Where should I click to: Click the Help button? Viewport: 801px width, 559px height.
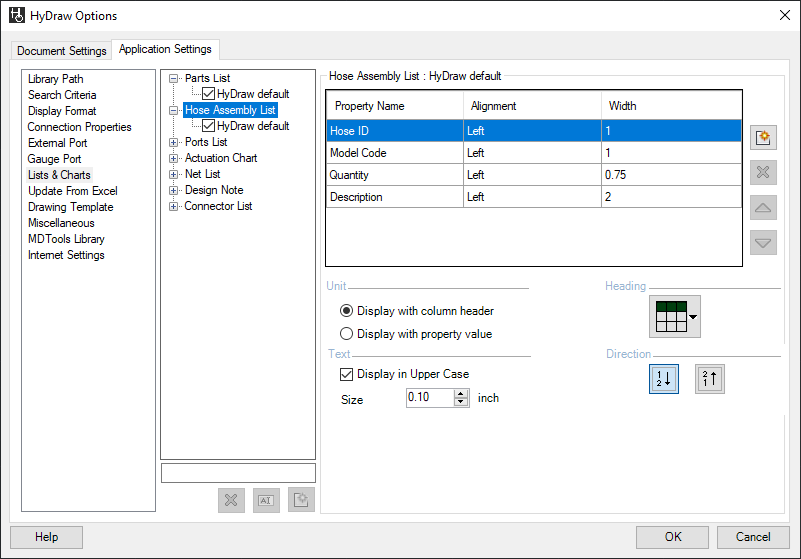click(x=46, y=537)
